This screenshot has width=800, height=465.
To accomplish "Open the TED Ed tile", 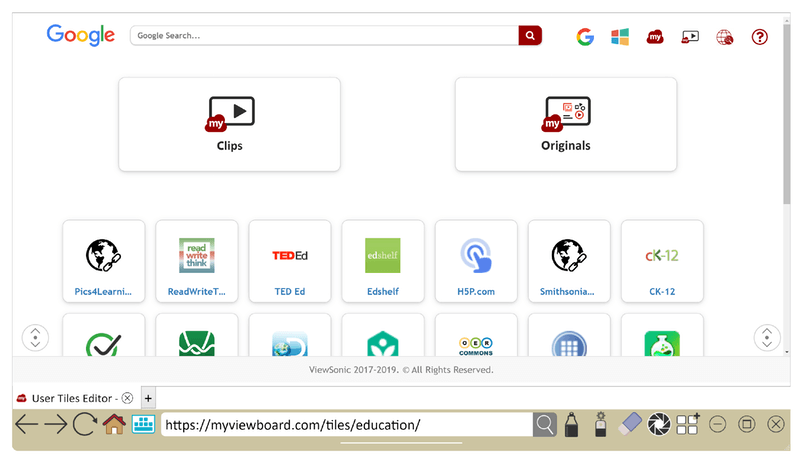I will [x=290, y=261].
